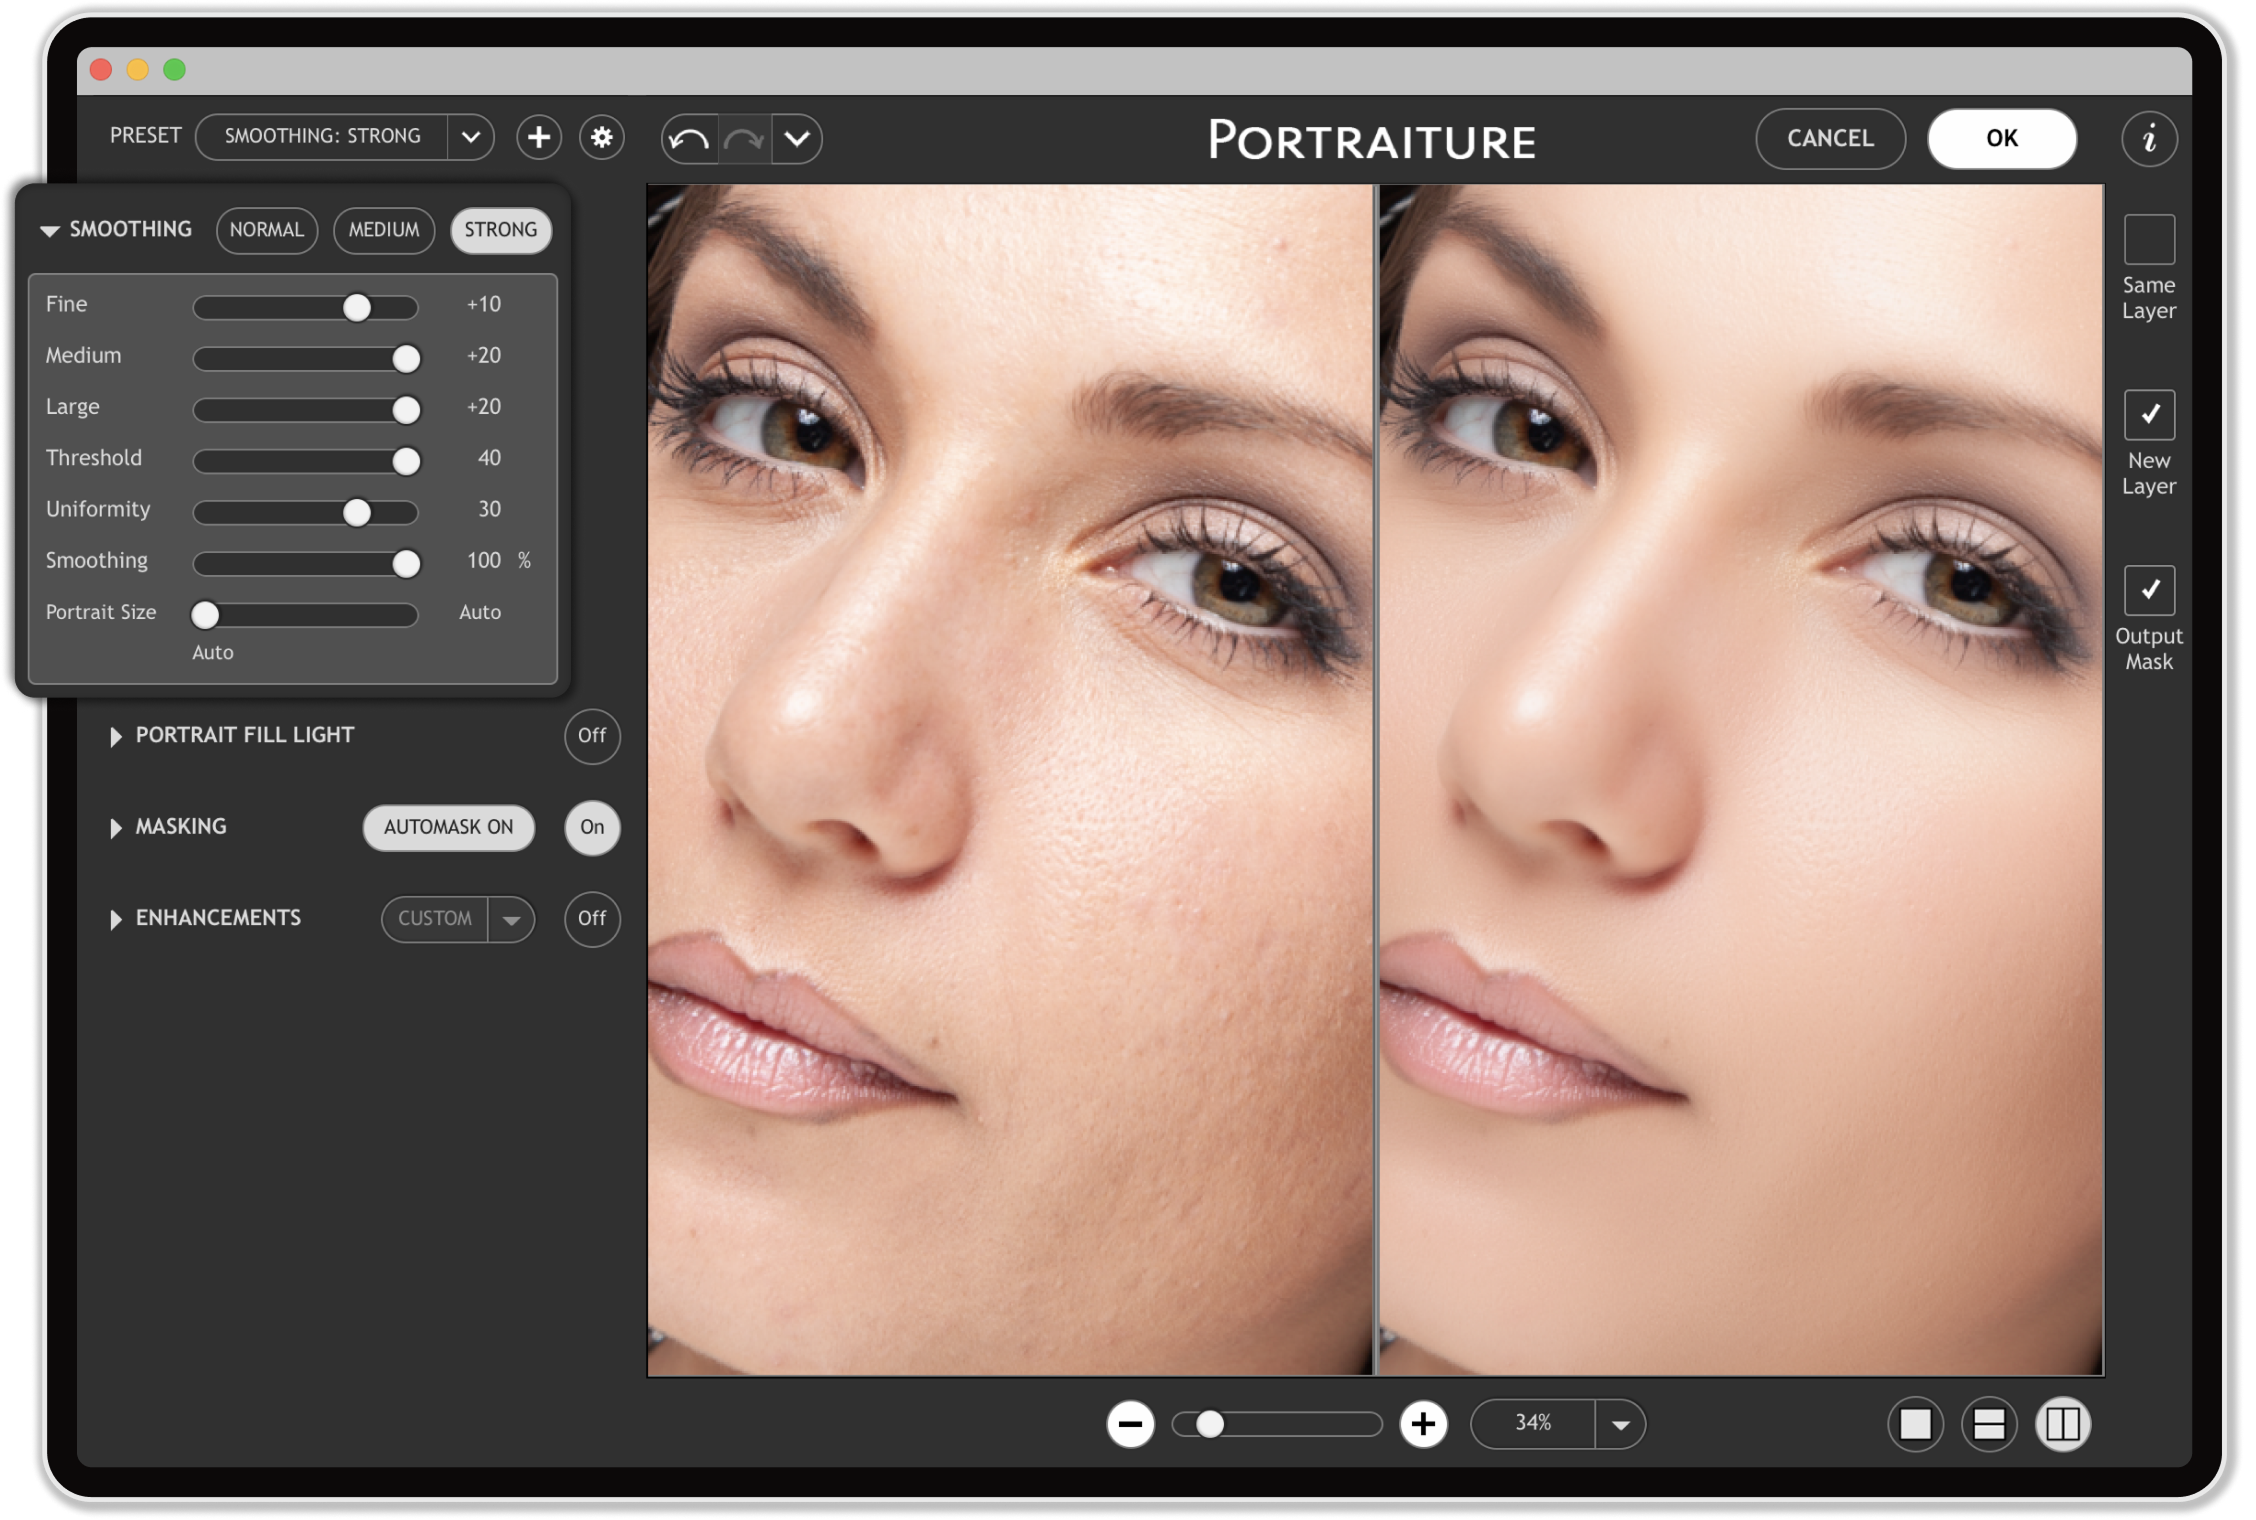Switch to single preview view icon
The image size is (2256, 1520).
click(1915, 1424)
